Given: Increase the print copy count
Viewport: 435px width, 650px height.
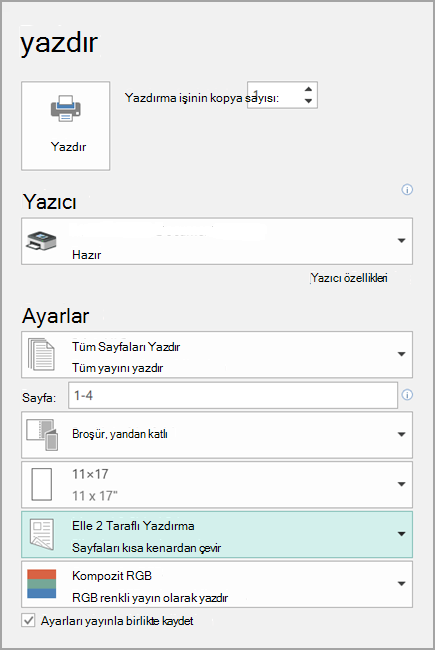Looking at the screenshot, I should 308,89.
